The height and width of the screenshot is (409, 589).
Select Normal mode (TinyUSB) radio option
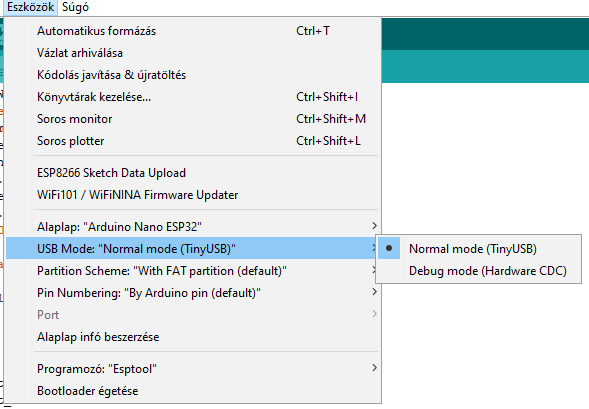(479, 249)
